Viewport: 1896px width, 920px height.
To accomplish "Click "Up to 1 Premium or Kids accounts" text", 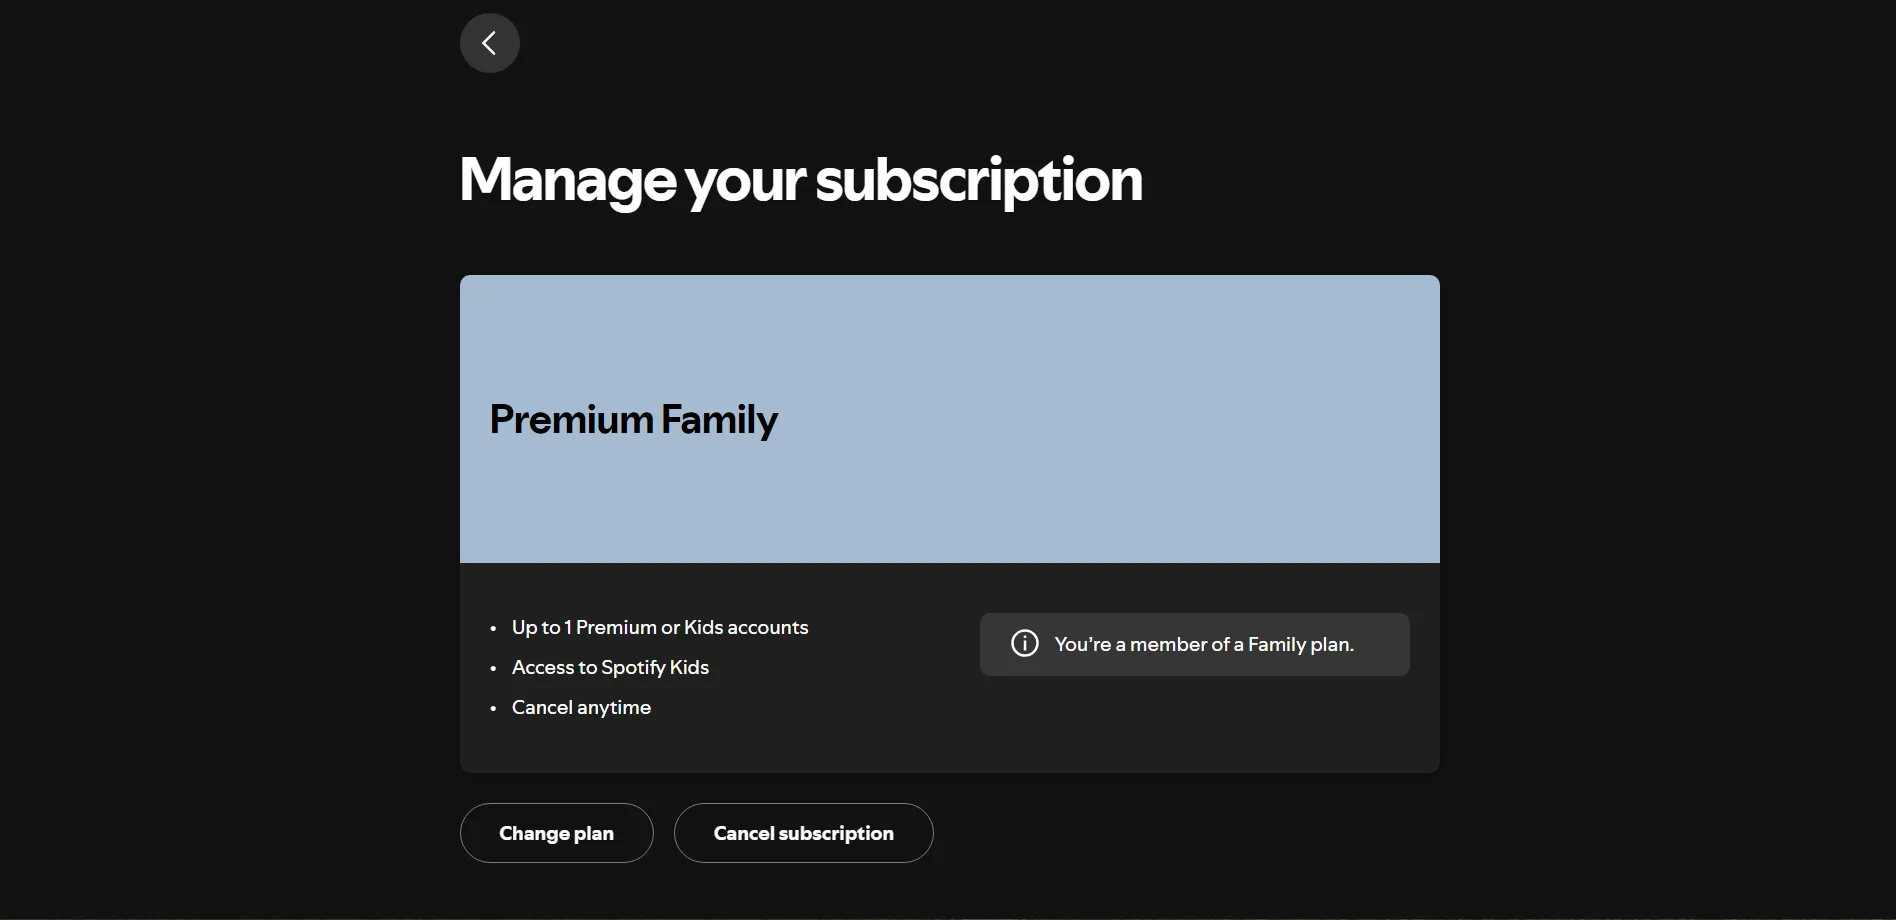I will 660,627.
